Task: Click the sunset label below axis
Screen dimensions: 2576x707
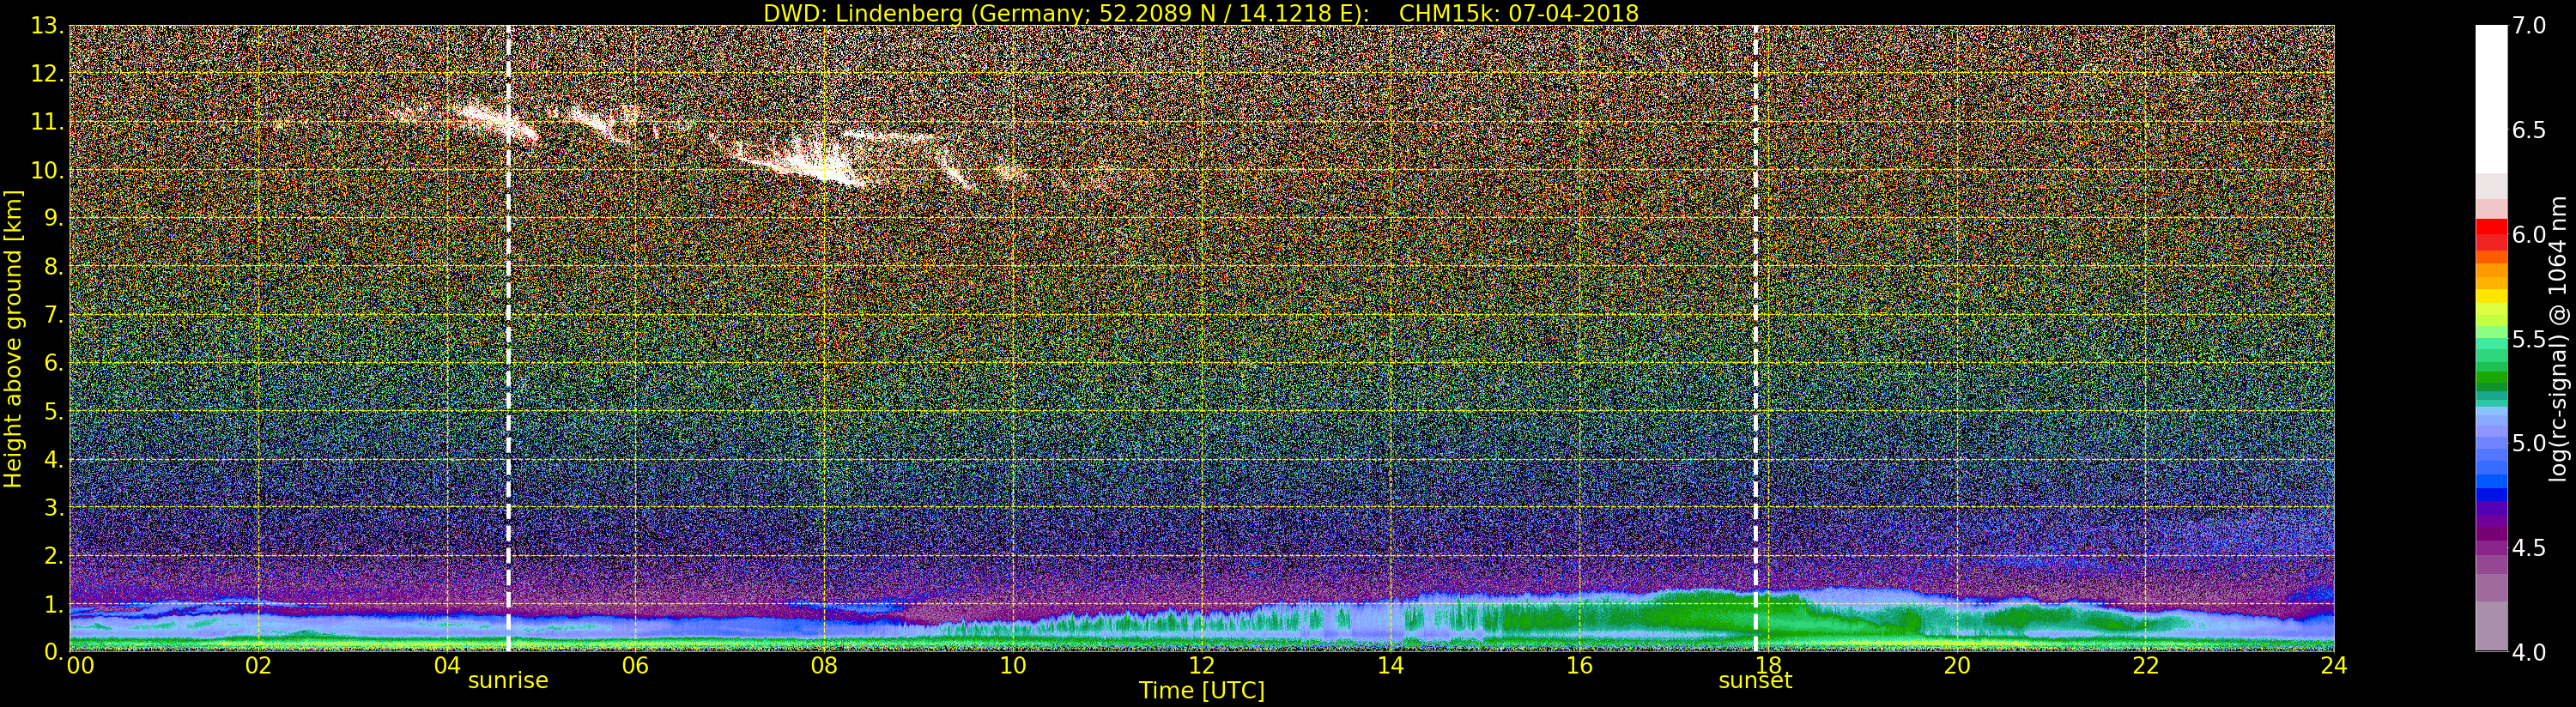Action: [1755, 681]
